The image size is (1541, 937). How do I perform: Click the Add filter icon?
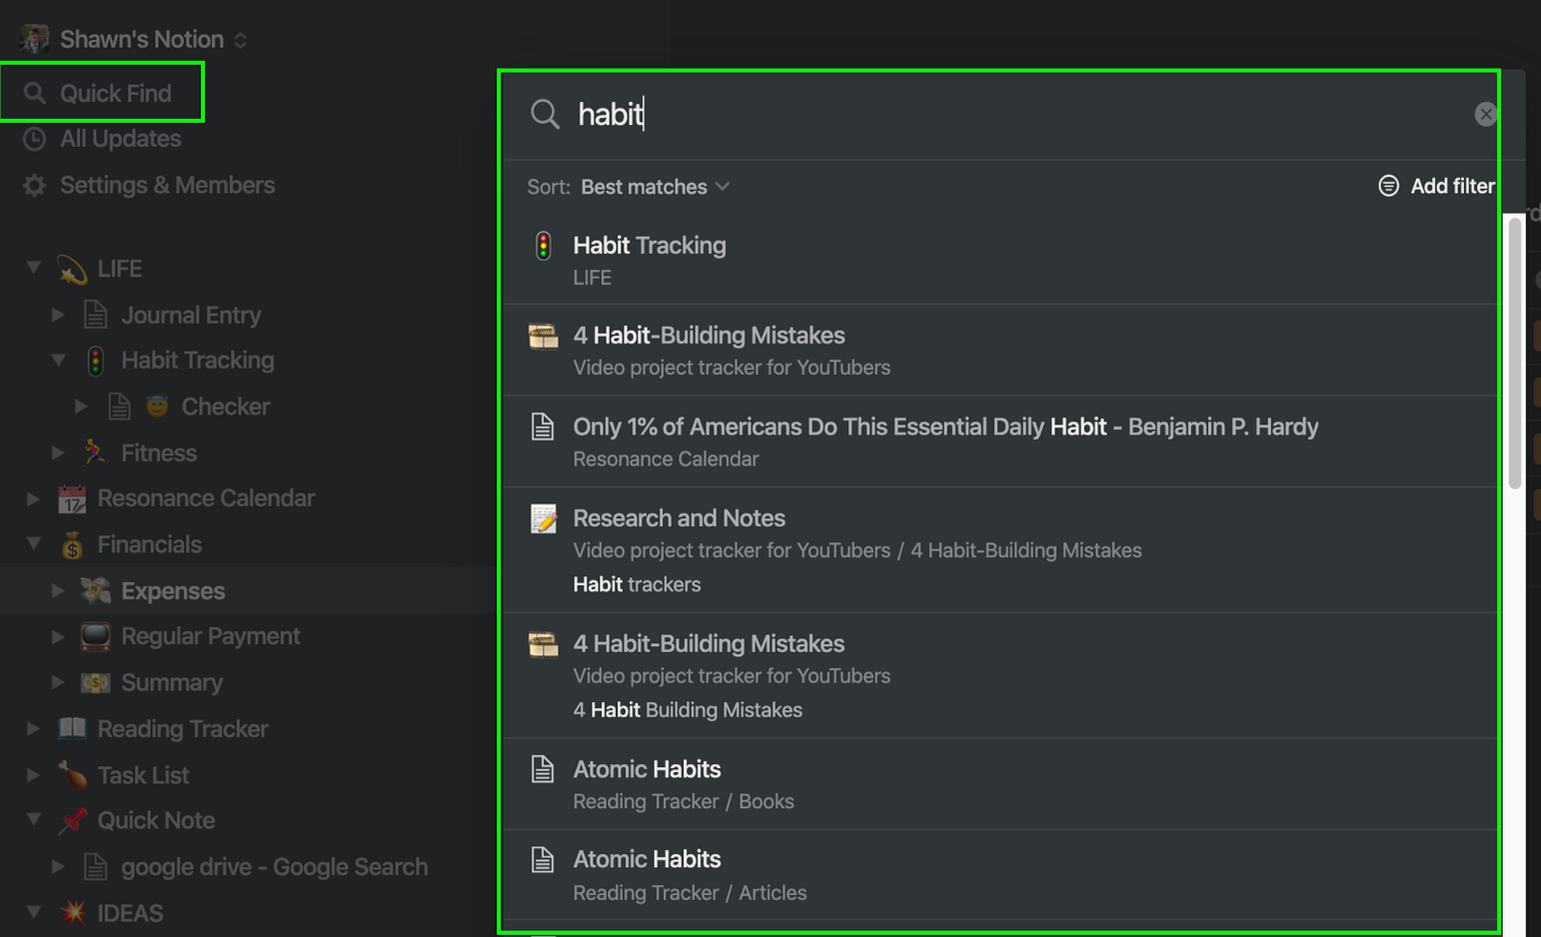[x=1388, y=186]
